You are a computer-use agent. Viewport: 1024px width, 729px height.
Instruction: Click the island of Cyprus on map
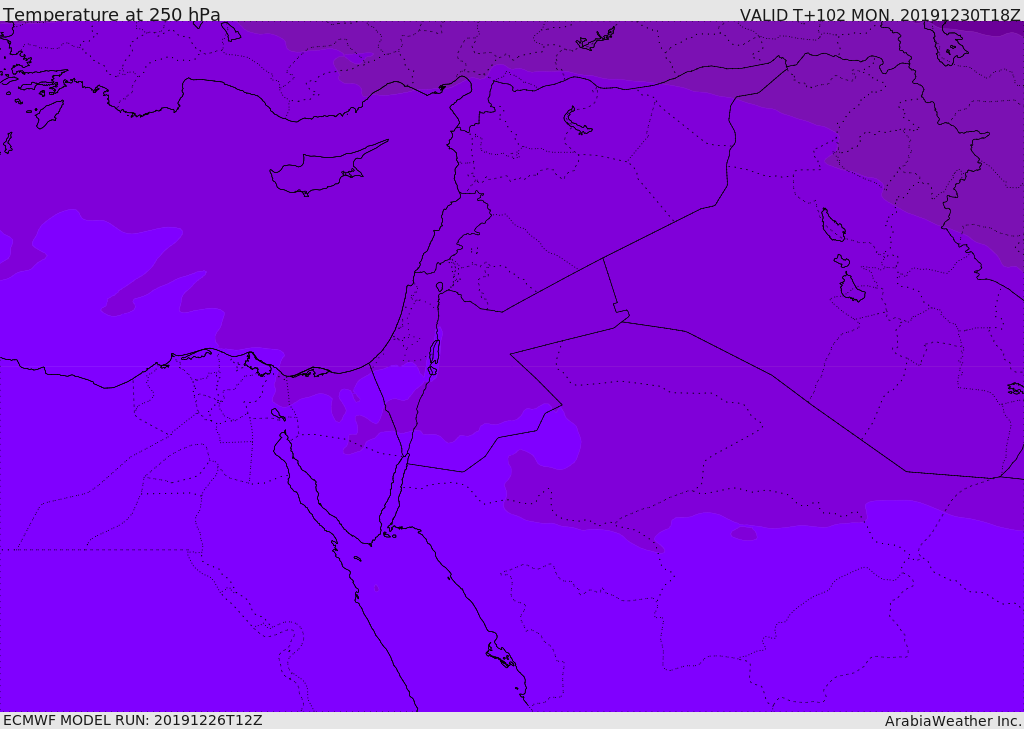coord(320,174)
